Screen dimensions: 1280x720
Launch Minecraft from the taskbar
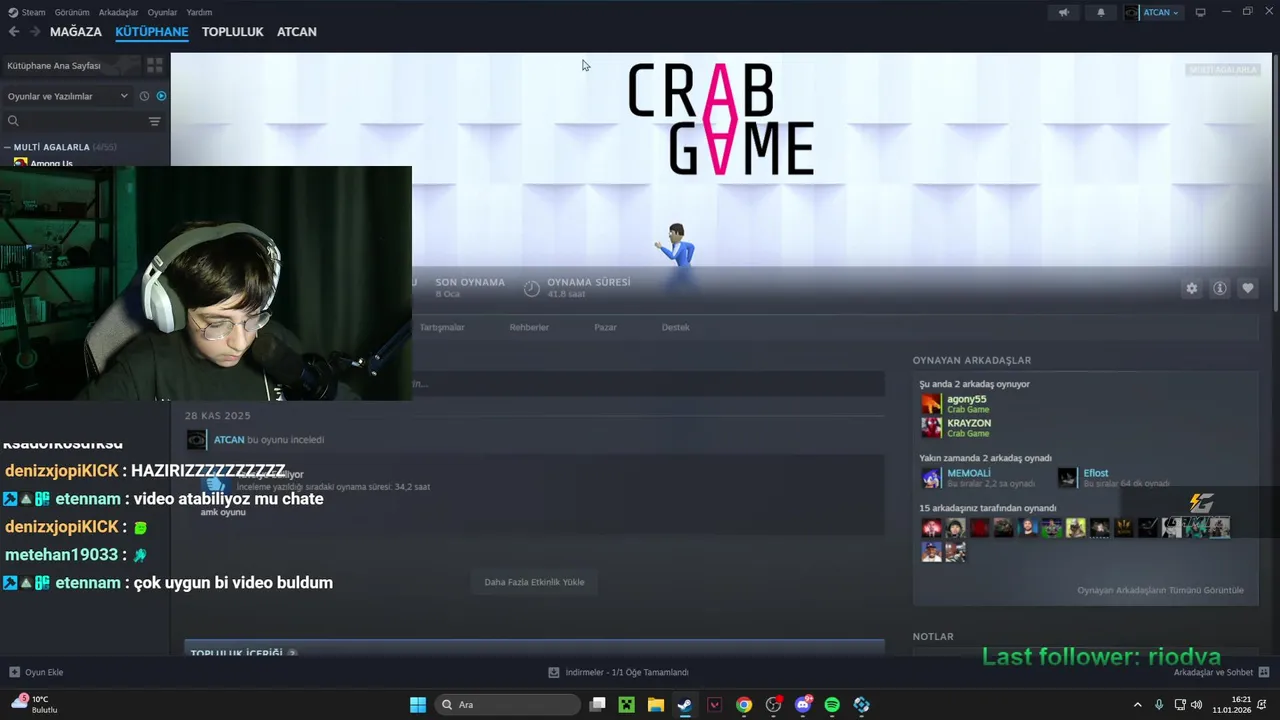point(626,705)
